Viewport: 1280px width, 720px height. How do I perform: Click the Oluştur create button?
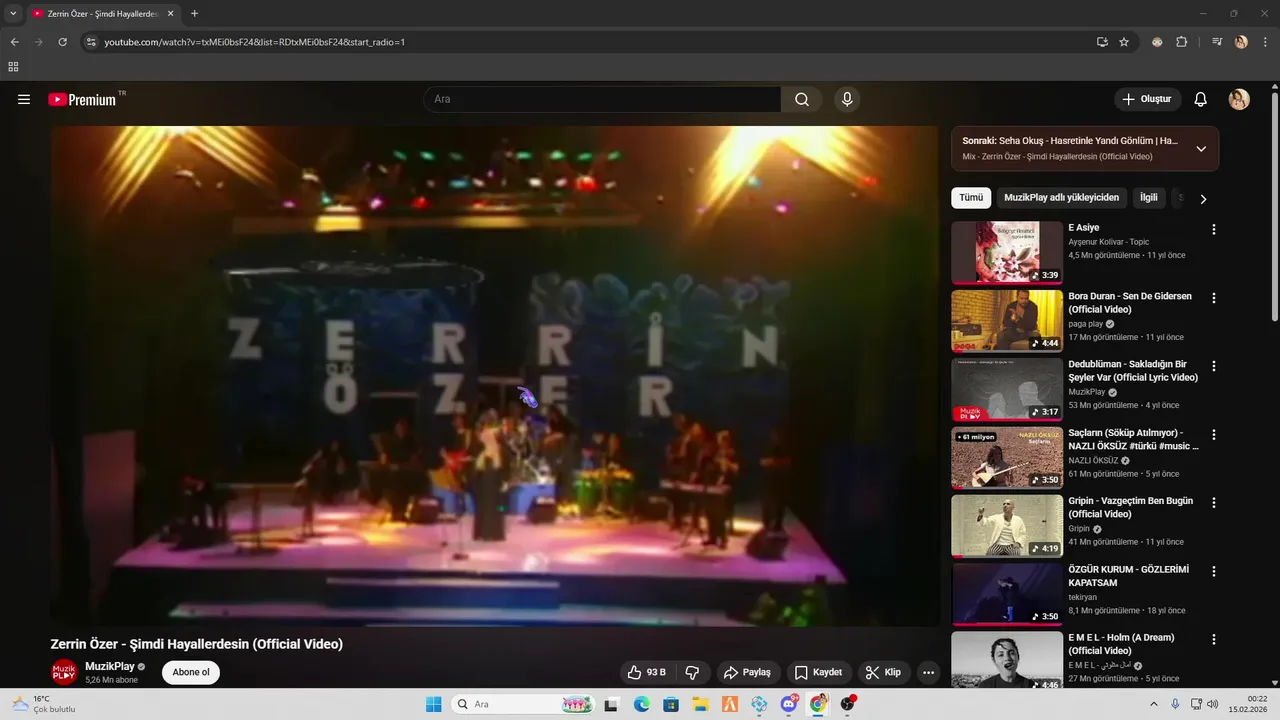1147,99
